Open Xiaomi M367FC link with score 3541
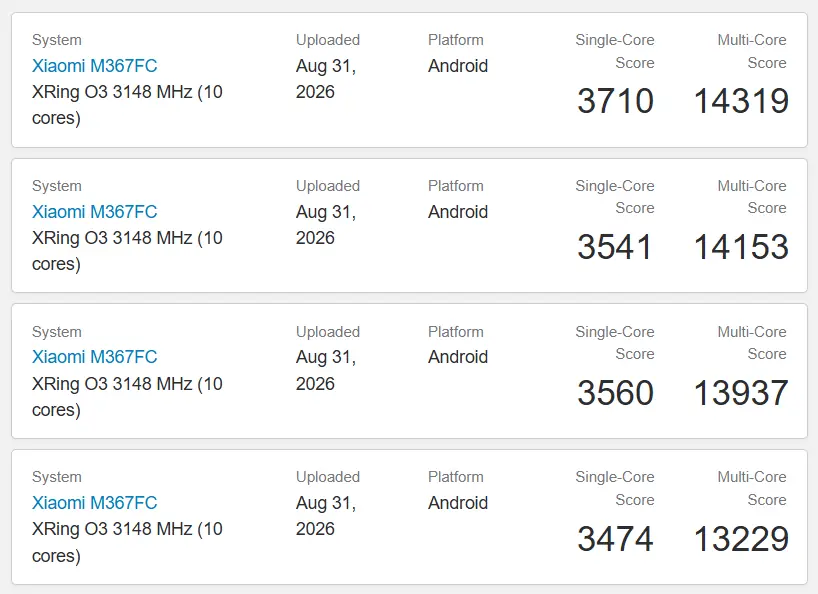 94,212
